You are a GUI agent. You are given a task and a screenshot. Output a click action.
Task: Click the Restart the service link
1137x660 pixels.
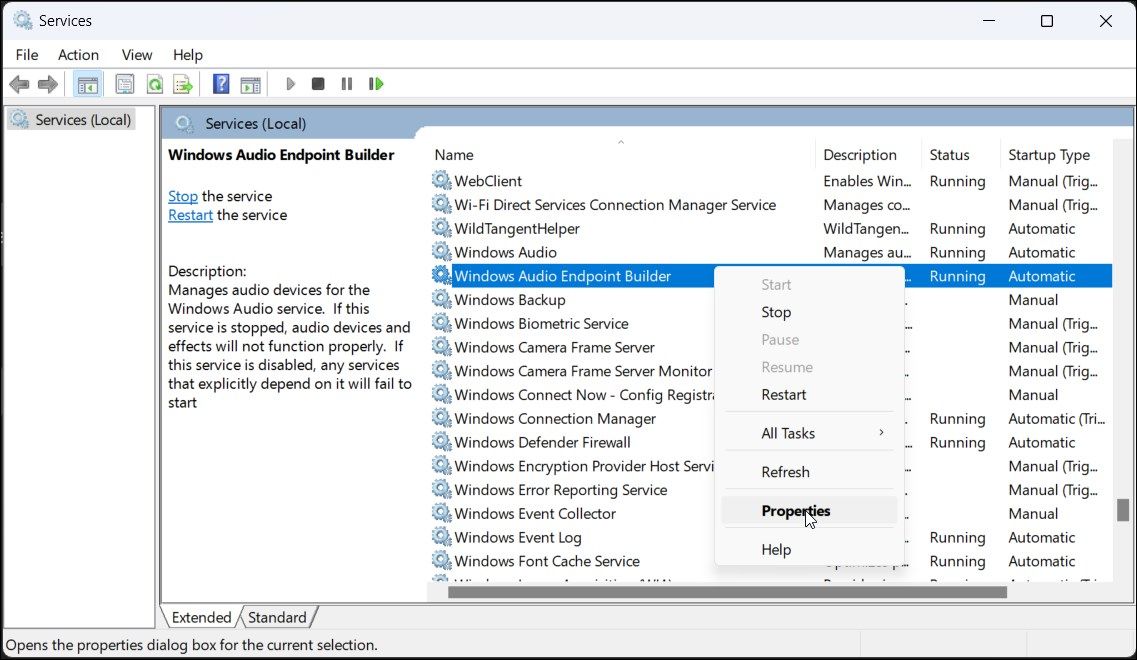click(190, 214)
